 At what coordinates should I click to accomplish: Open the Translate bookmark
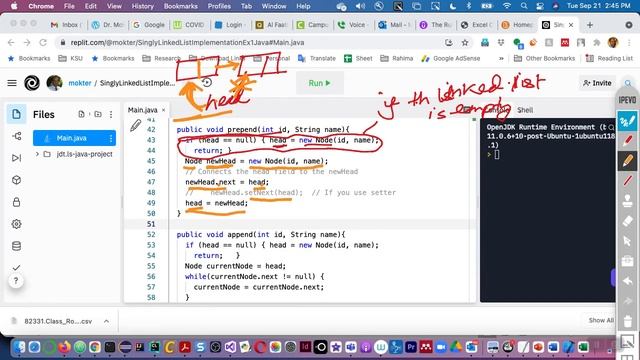coord(317,58)
